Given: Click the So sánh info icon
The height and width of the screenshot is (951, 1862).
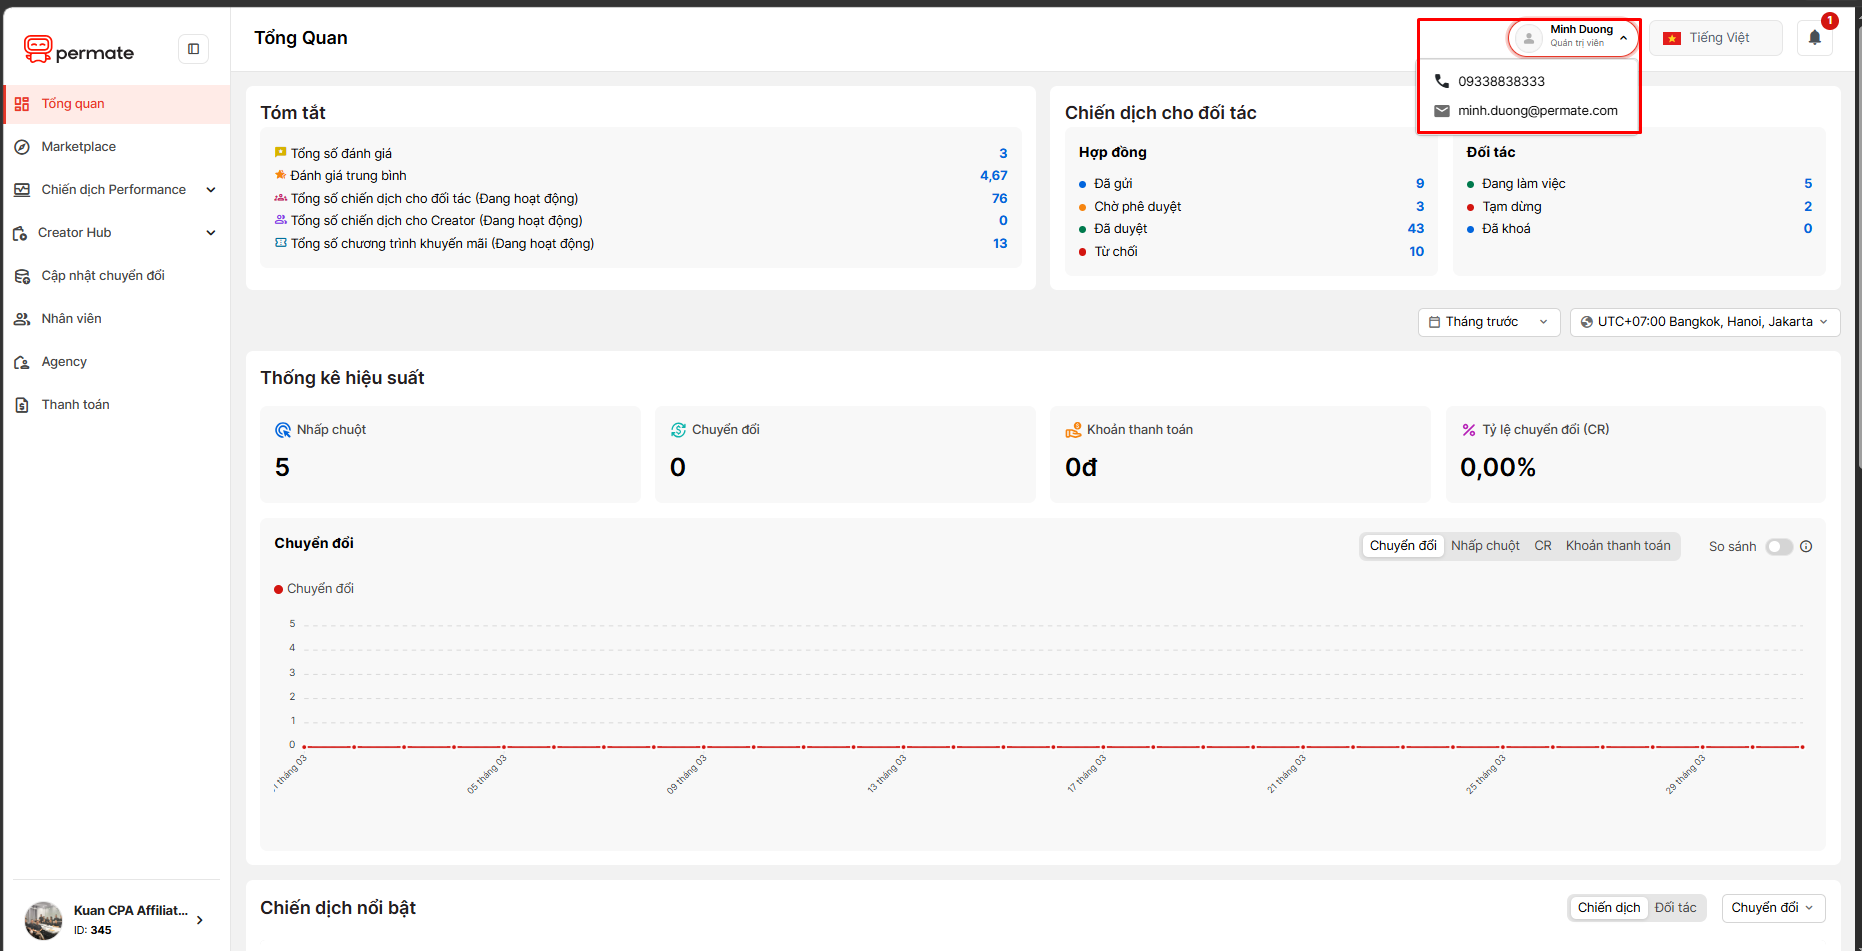Looking at the screenshot, I should click(1806, 546).
